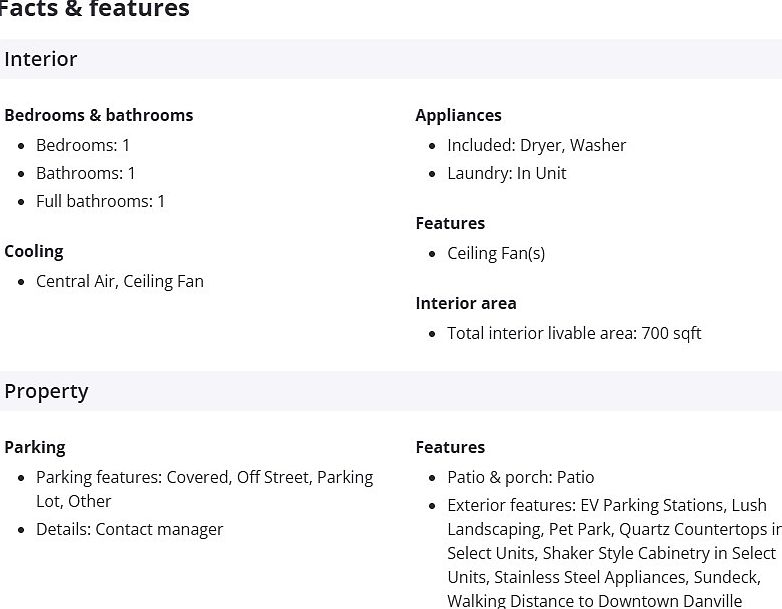This screenshot has width=782, height=609.
Task: Click the Details: Contact manager entry
Action: [130, 529]
